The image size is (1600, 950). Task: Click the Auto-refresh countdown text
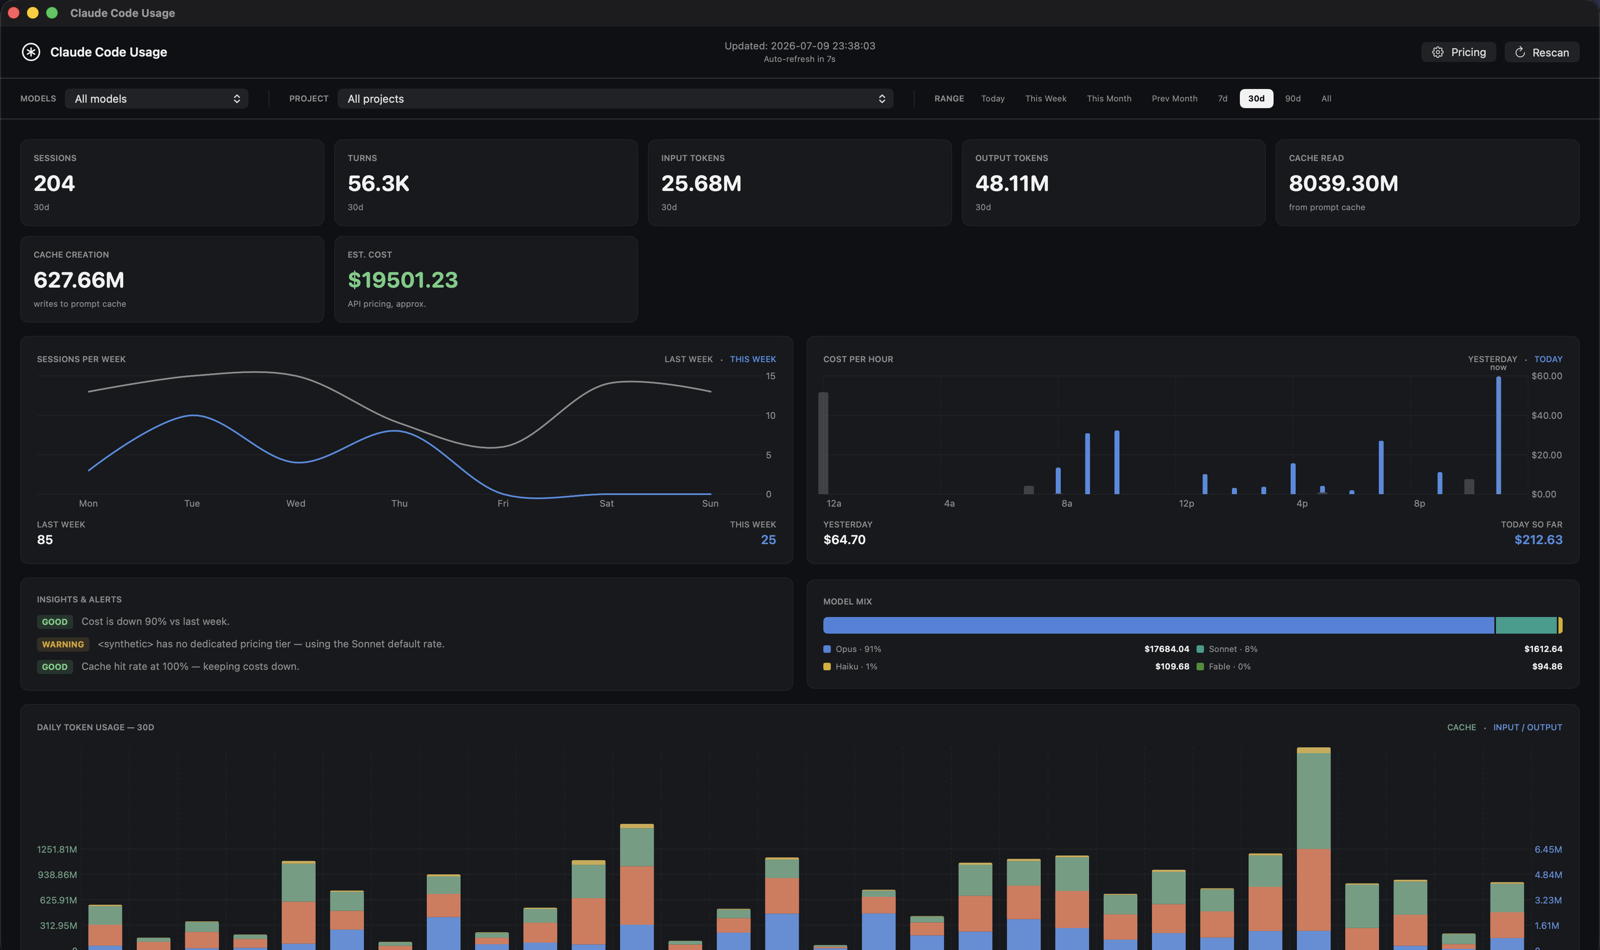click(800, 59)
